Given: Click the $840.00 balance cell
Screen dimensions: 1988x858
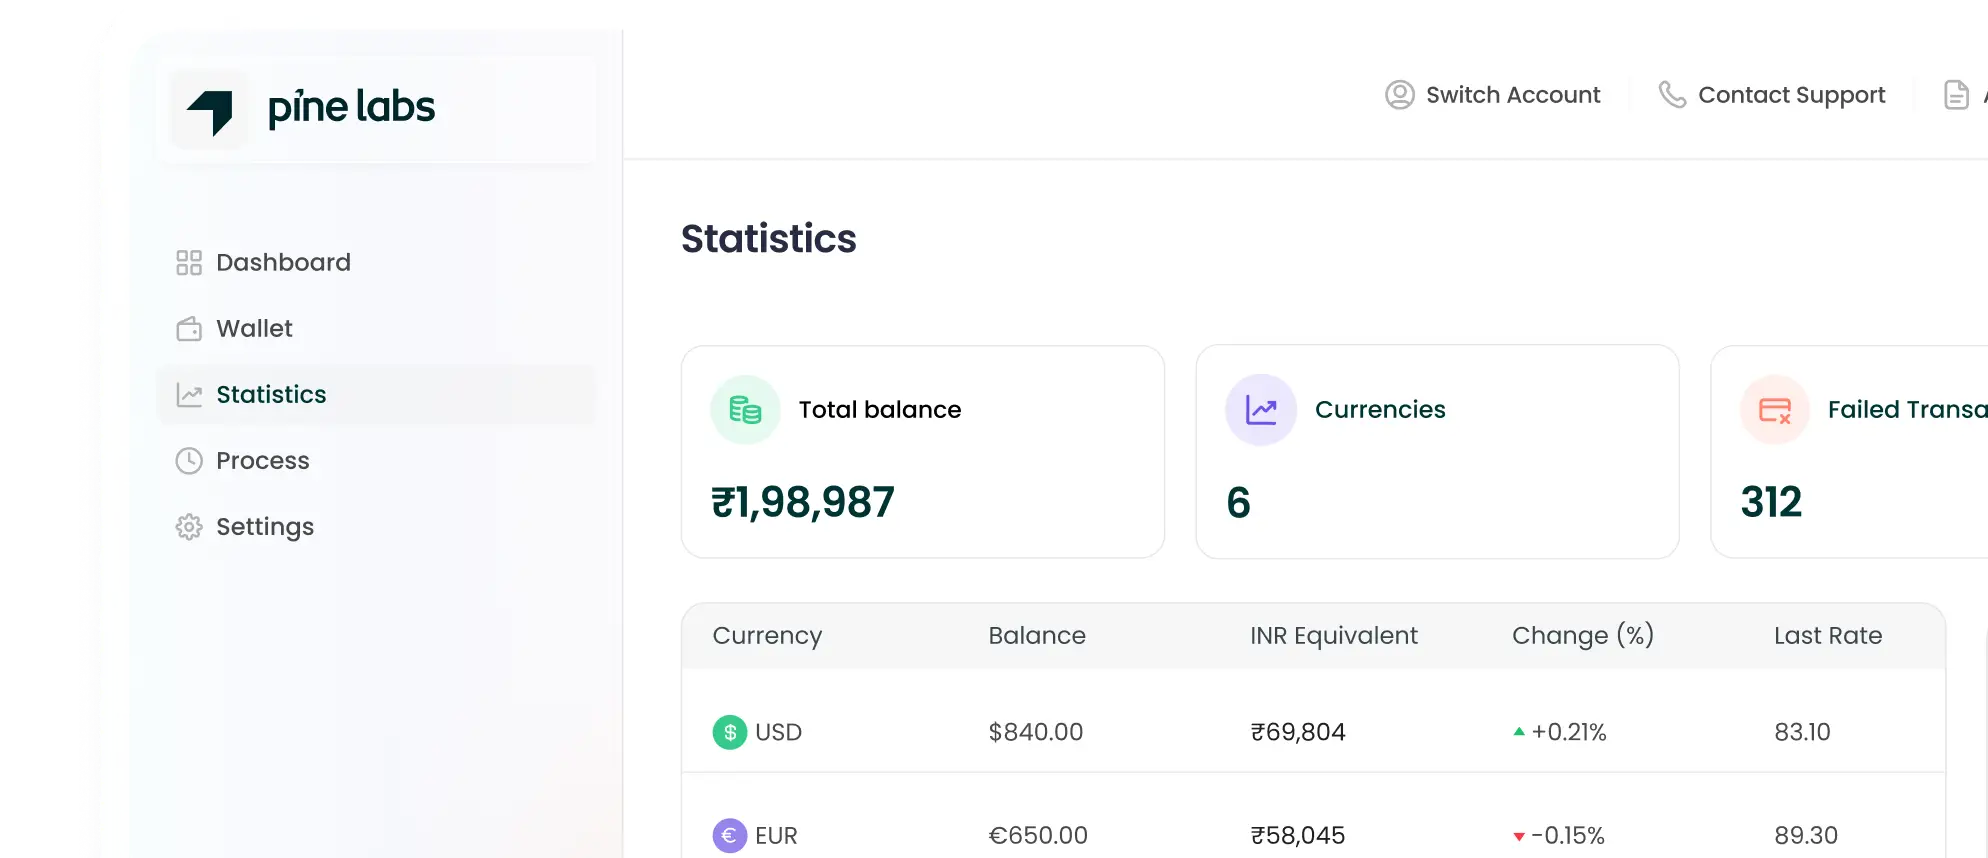Looking at the screenshot, I should pyautogui.click(x=1036, y=732).
